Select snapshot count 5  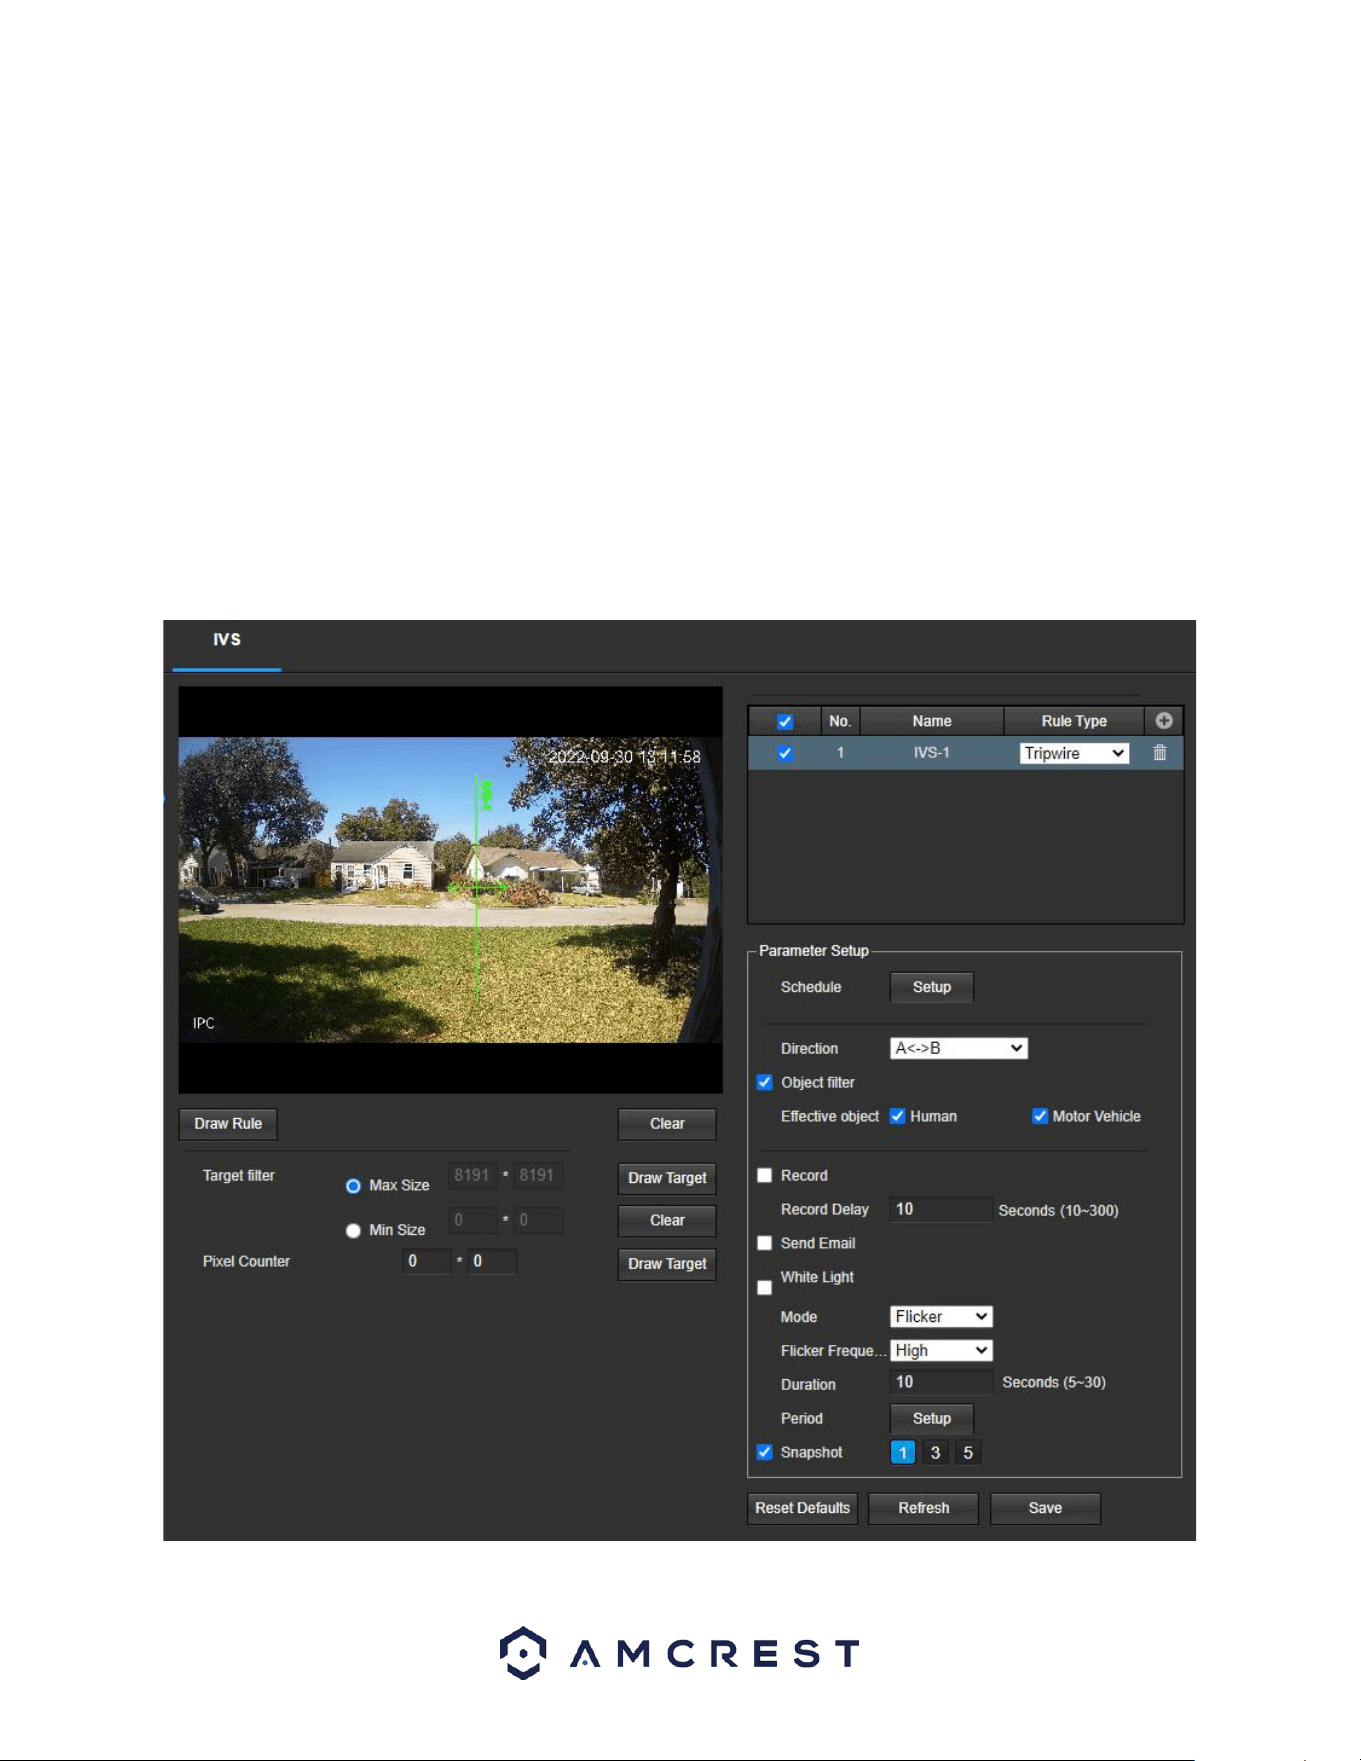968,1453
